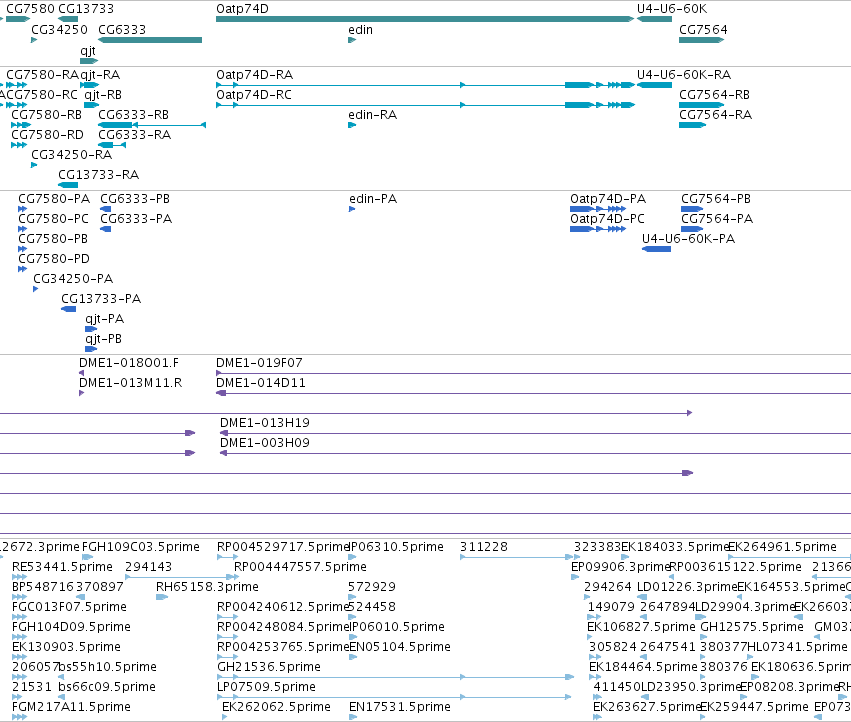
Task: Click BAC end DME1-013M11.R
Action: pos(81,393)
